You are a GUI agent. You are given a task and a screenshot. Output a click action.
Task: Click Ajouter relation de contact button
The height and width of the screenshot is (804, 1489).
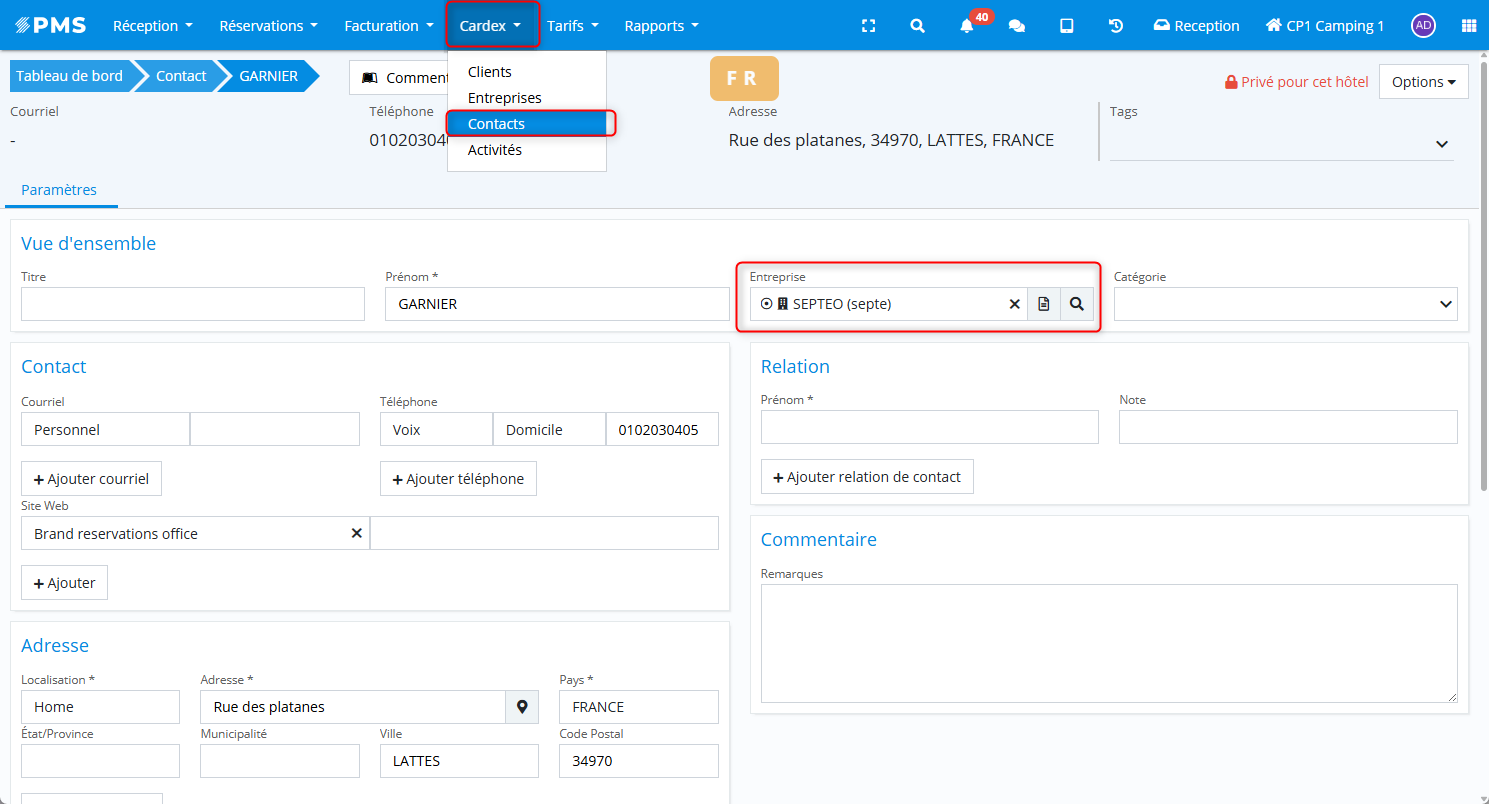tap(867, 477)
